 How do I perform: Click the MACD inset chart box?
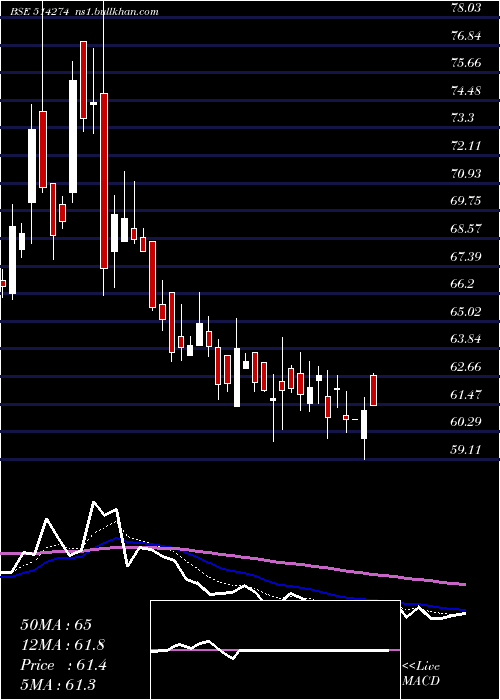pos(275,650)
